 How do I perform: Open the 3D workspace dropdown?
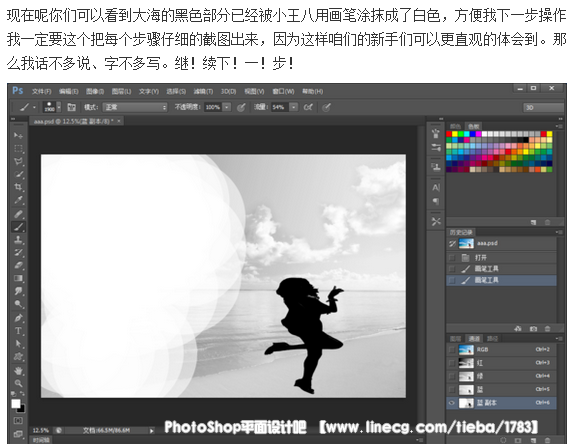(x=543, y=108)
